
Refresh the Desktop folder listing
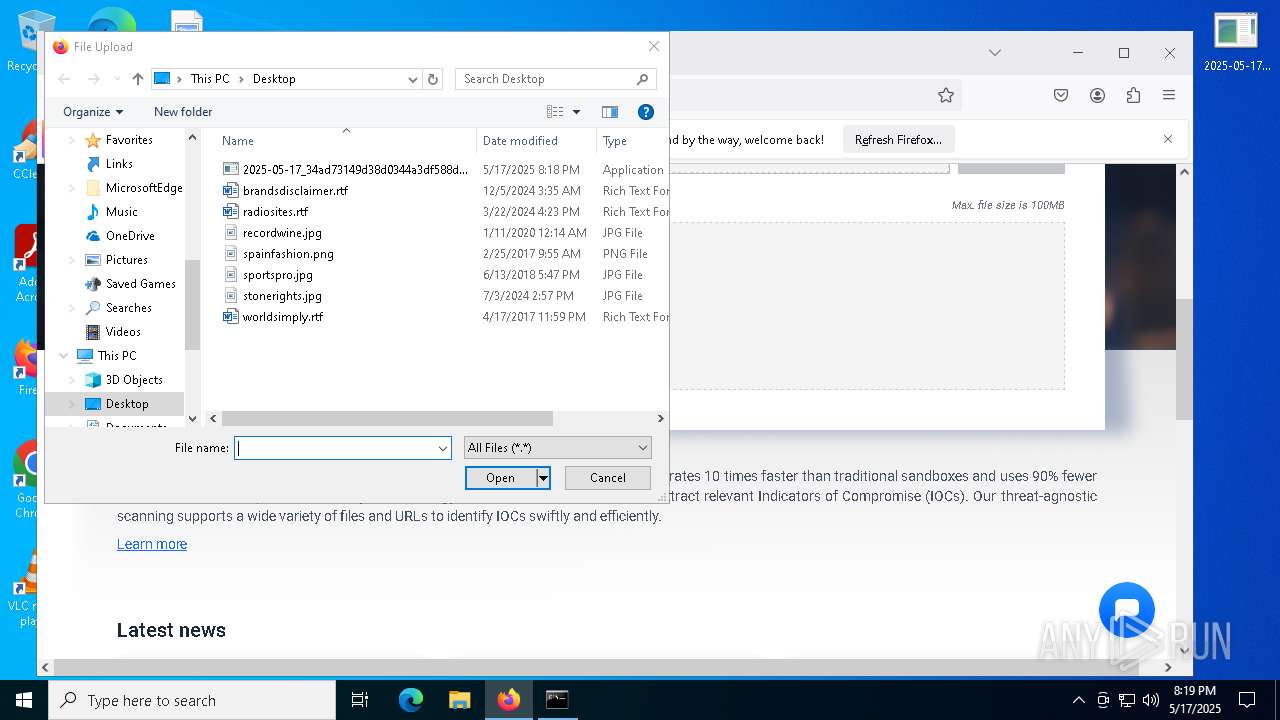(x=433, y=79)
